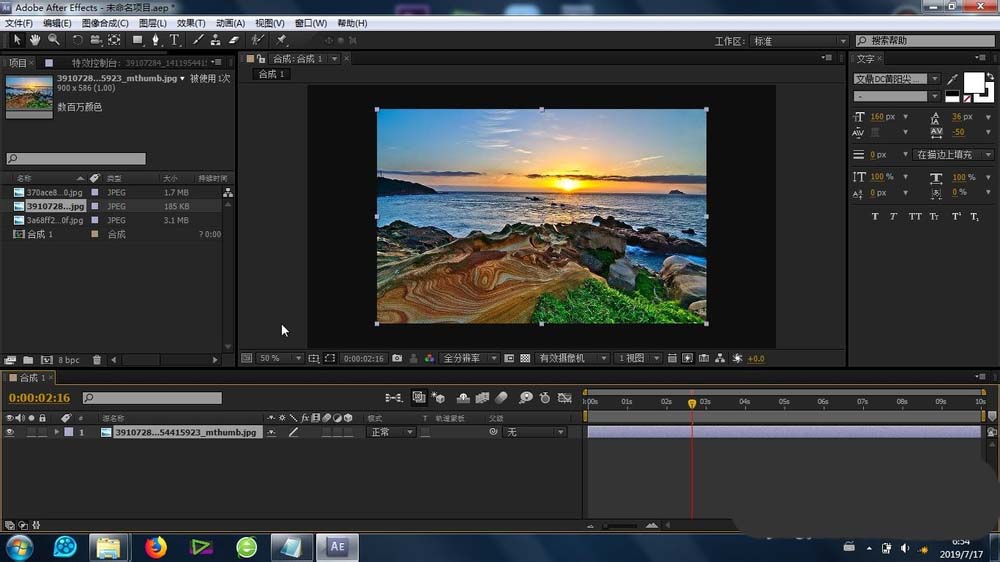Click the white fill color swatch

click(x=972, y=82)
